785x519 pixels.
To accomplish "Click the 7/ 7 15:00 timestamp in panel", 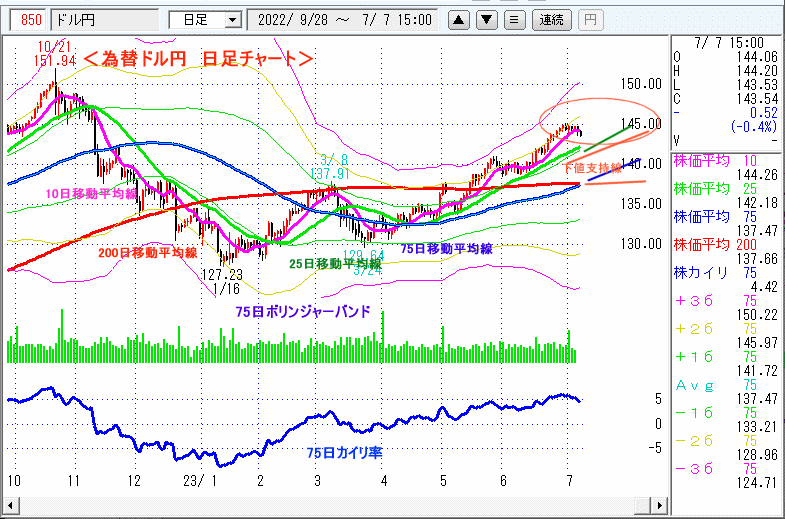I will pyautogui.click(x=729, y=43).
